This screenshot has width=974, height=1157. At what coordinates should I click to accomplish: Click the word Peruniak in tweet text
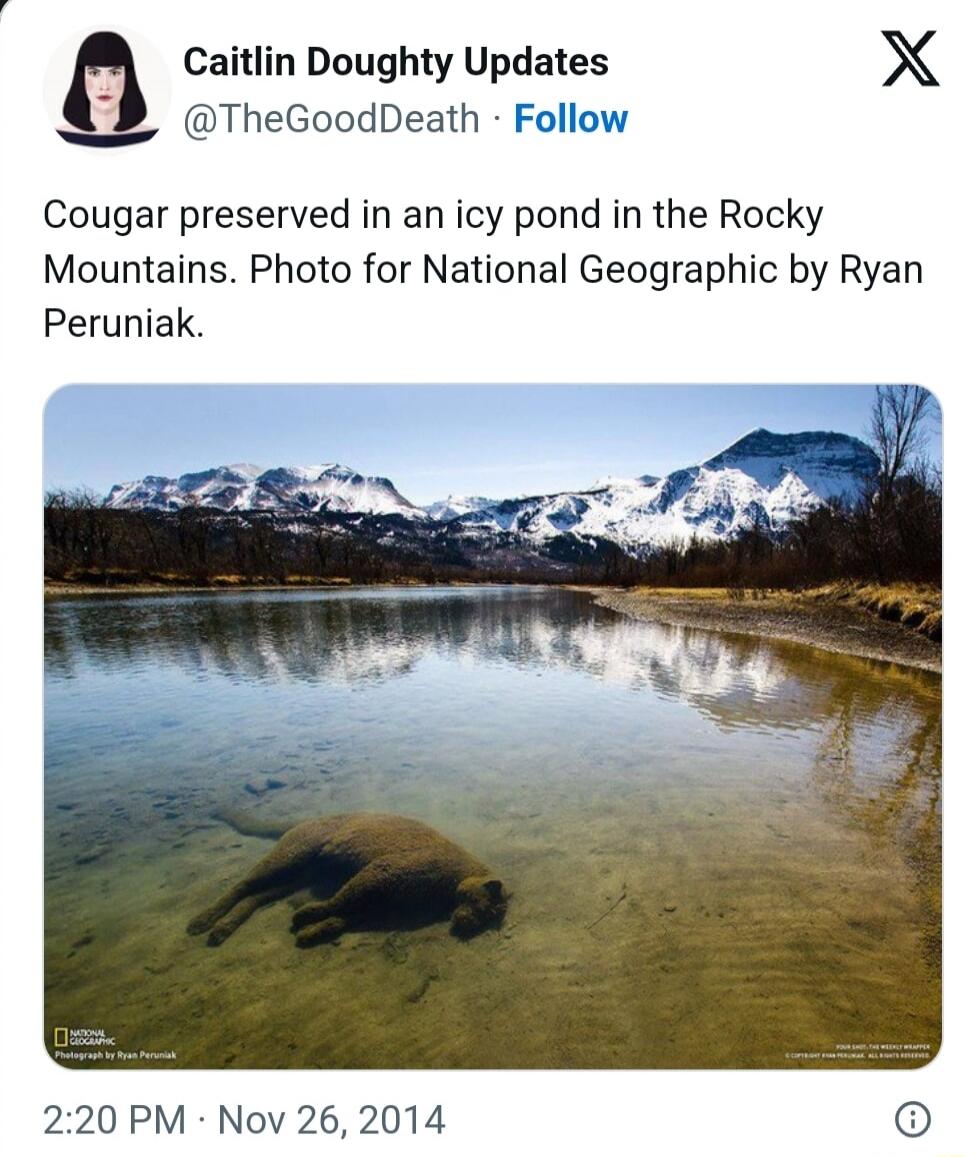(122, 322)
